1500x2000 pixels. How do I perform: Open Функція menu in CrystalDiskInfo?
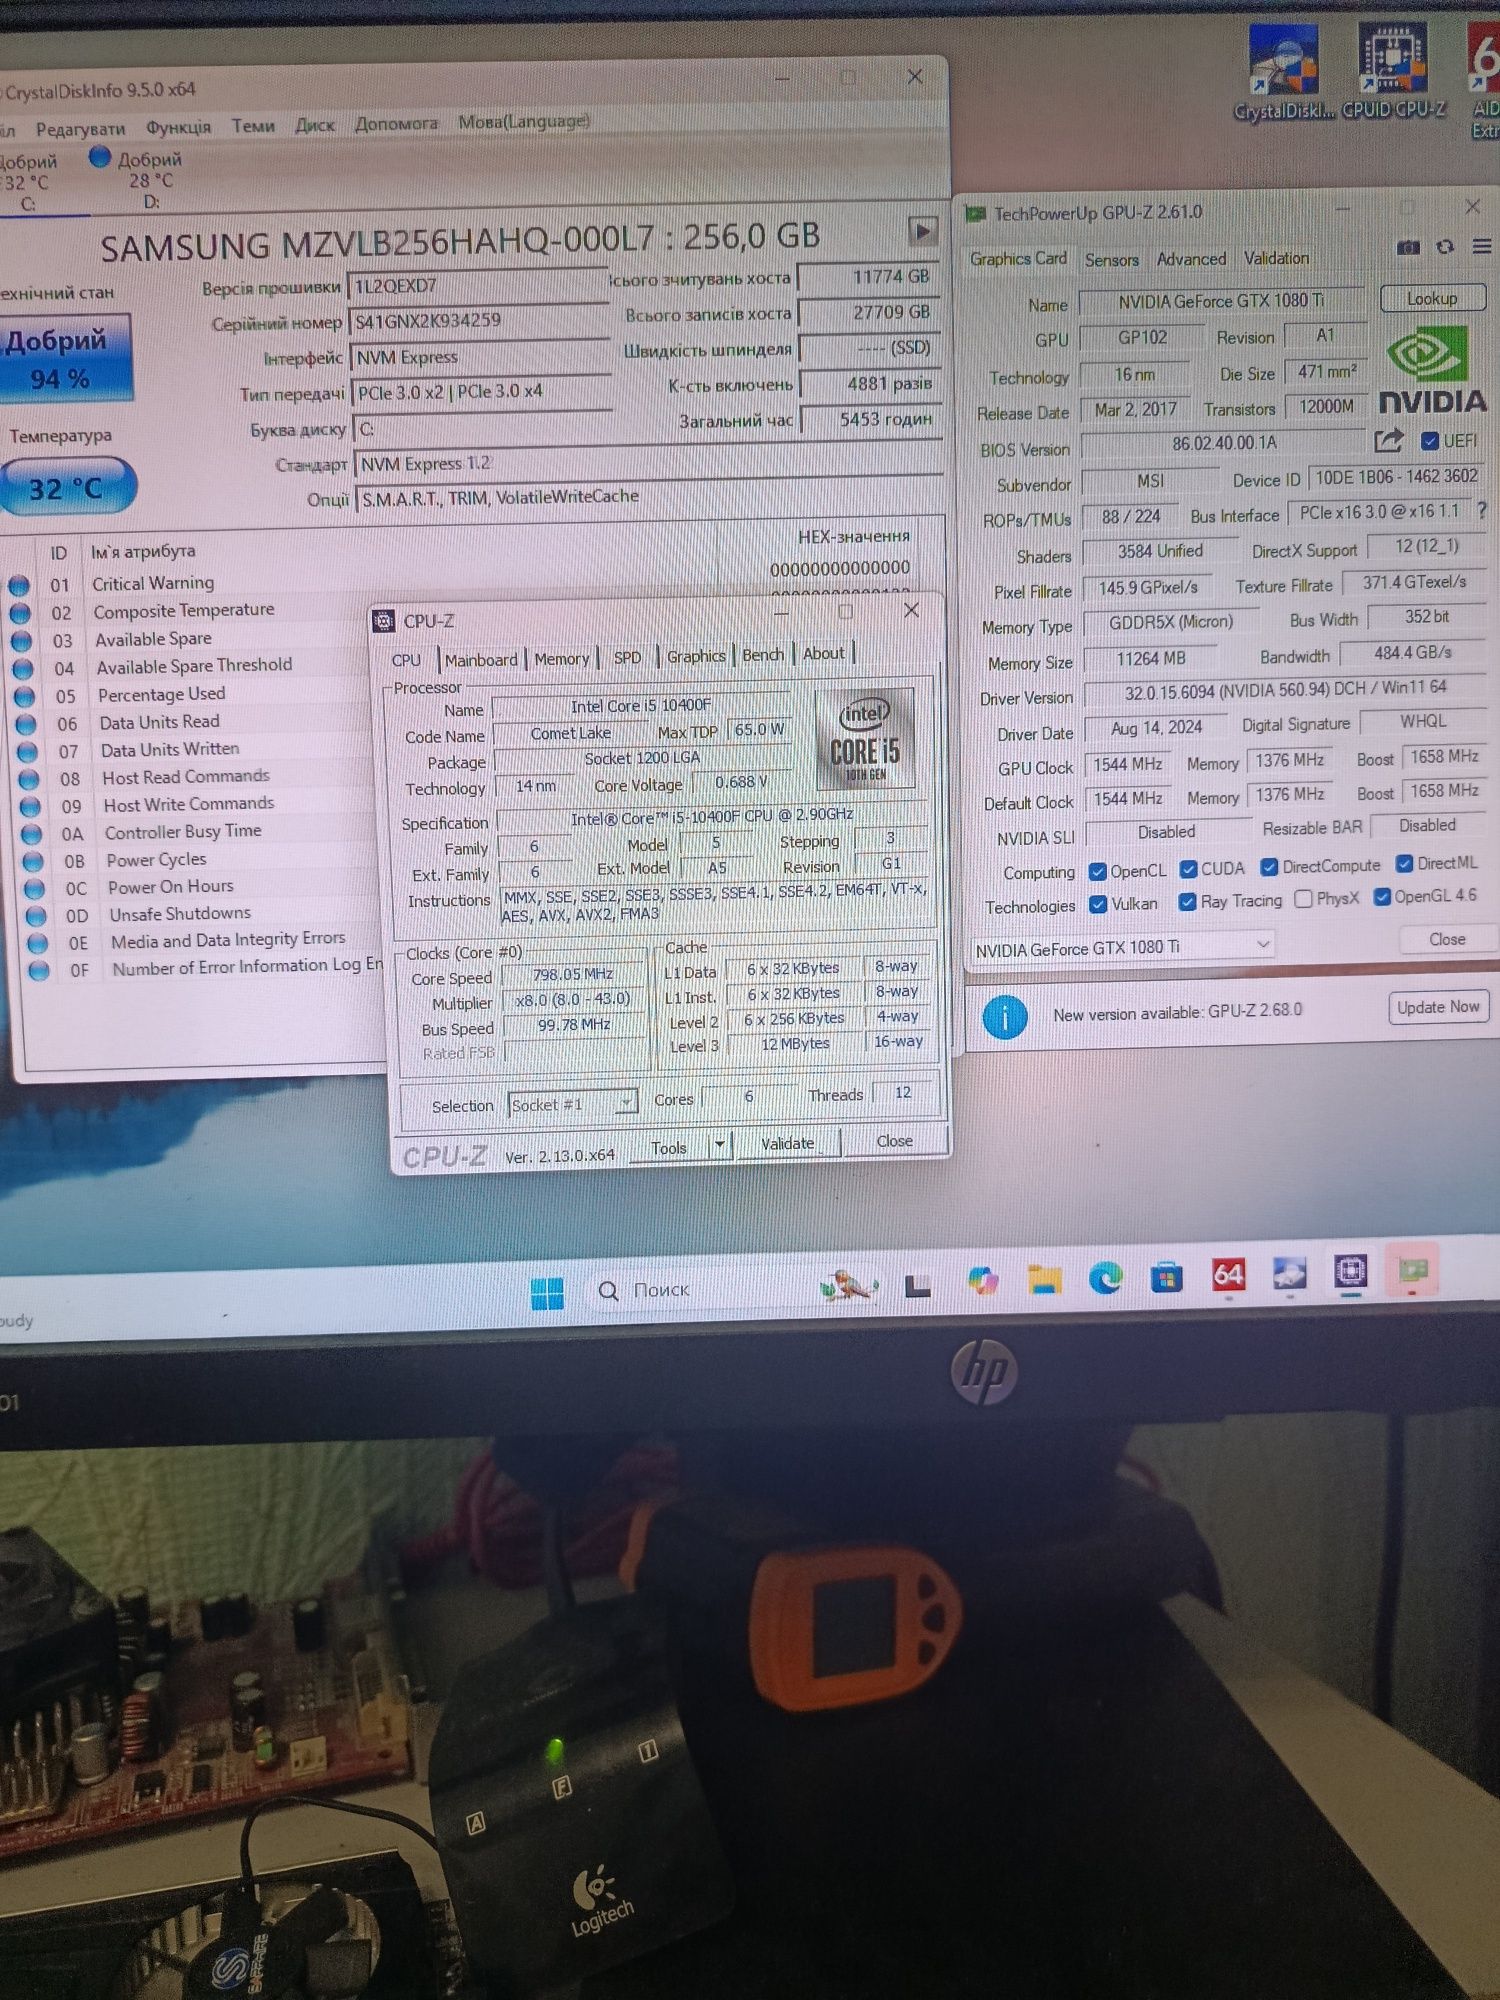tap(178, 127)
